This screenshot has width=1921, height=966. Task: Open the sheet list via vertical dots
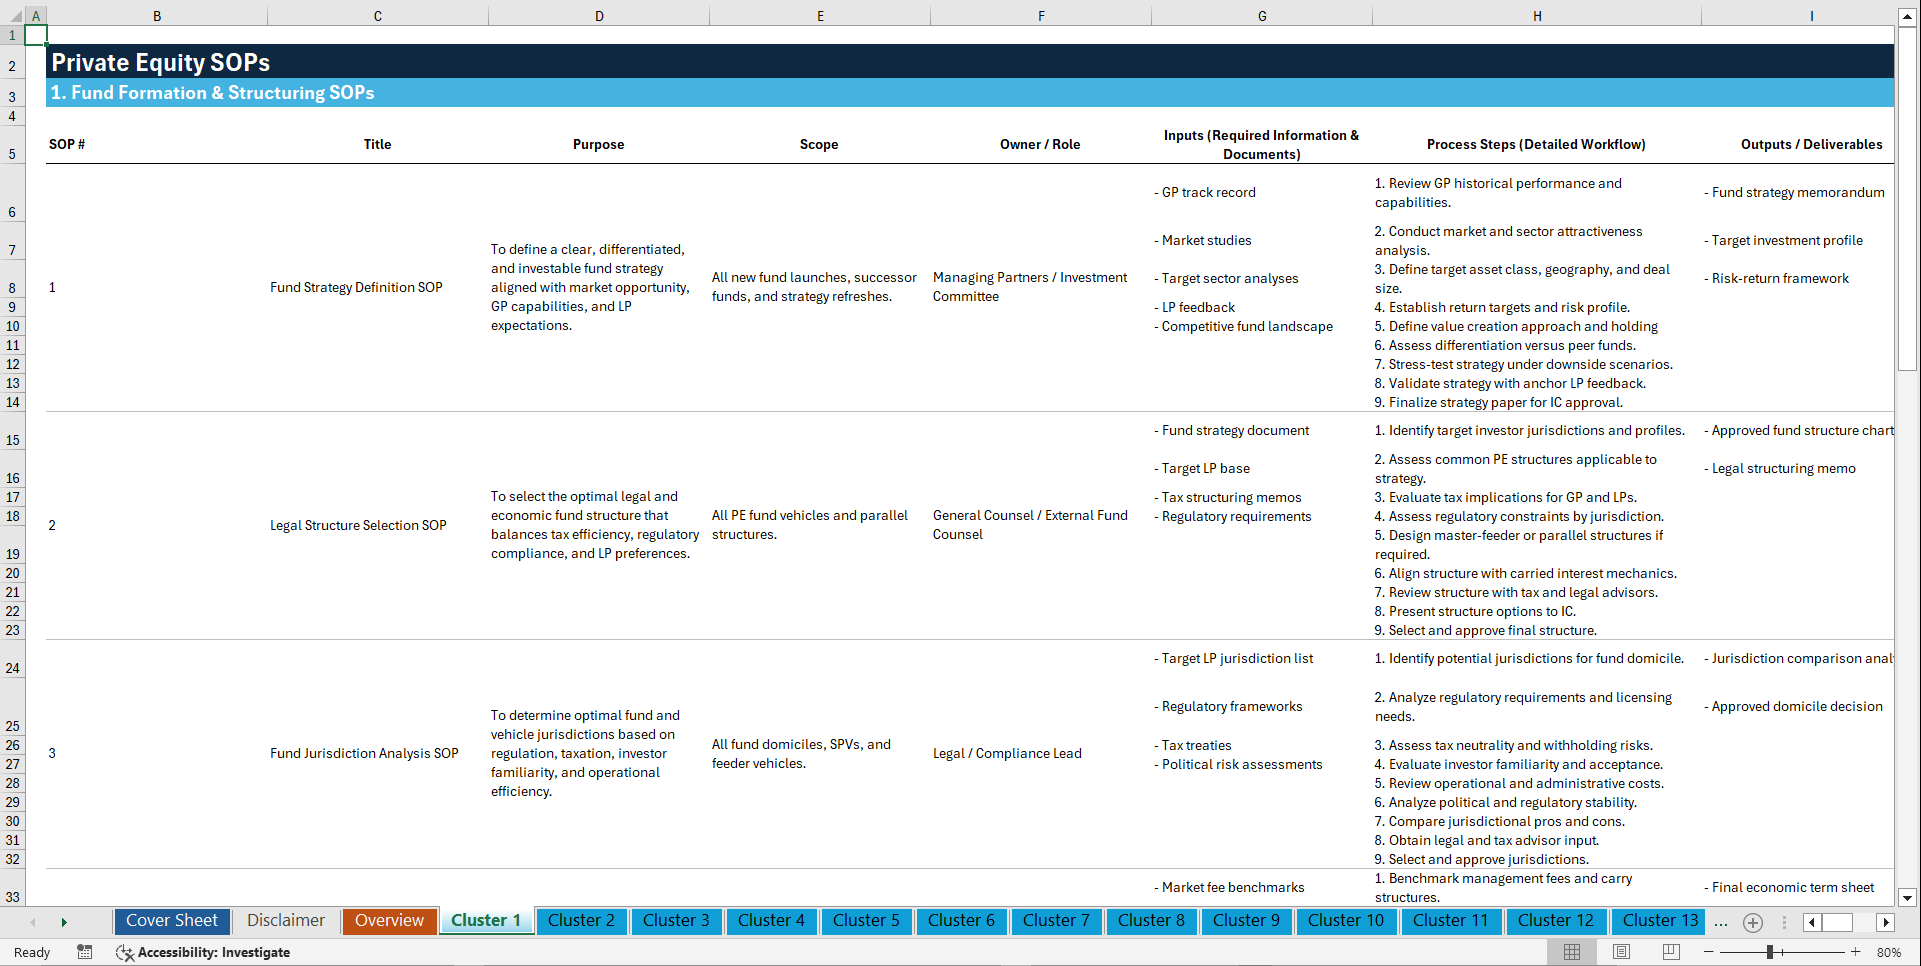[1784, 922]
